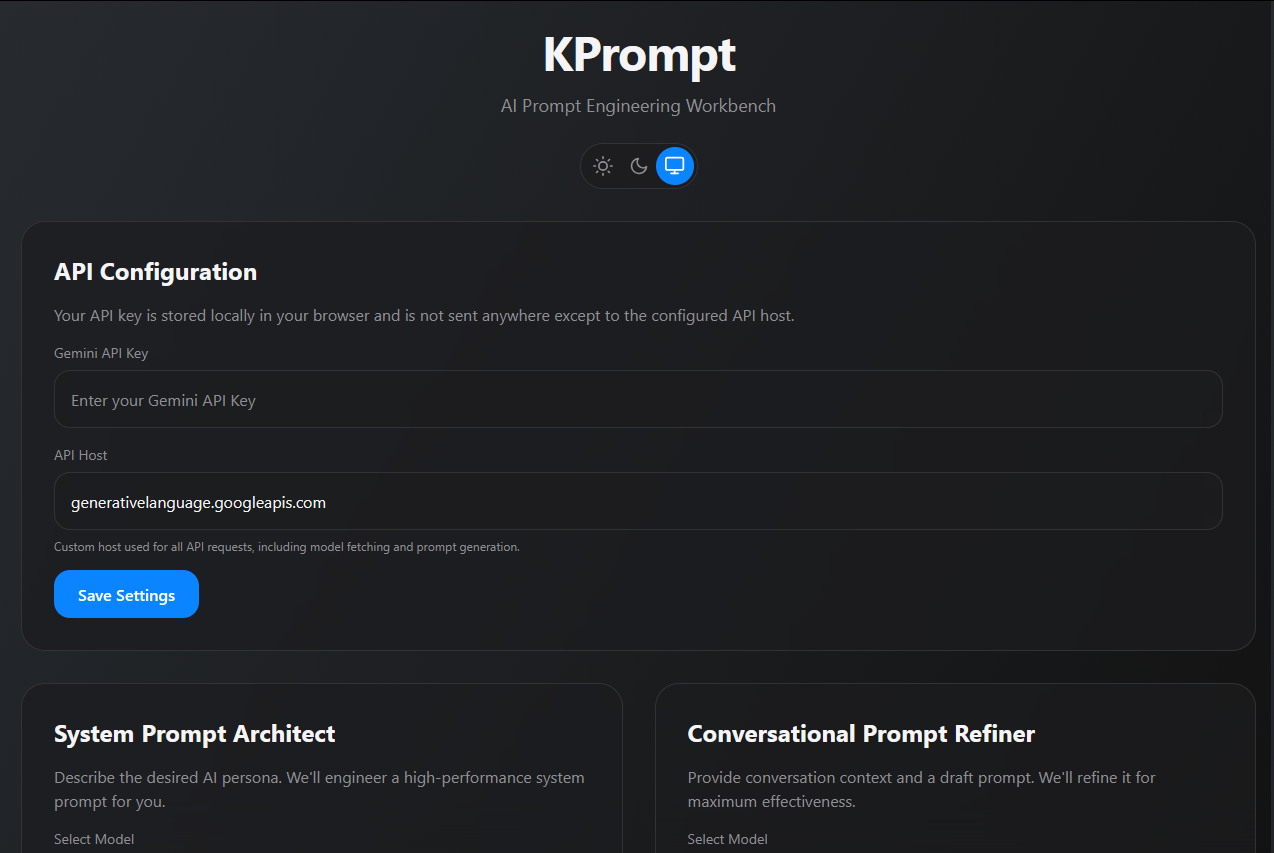
Task: Click Select Model under Conversational Prompt Refiner
Action: point(728,839)
